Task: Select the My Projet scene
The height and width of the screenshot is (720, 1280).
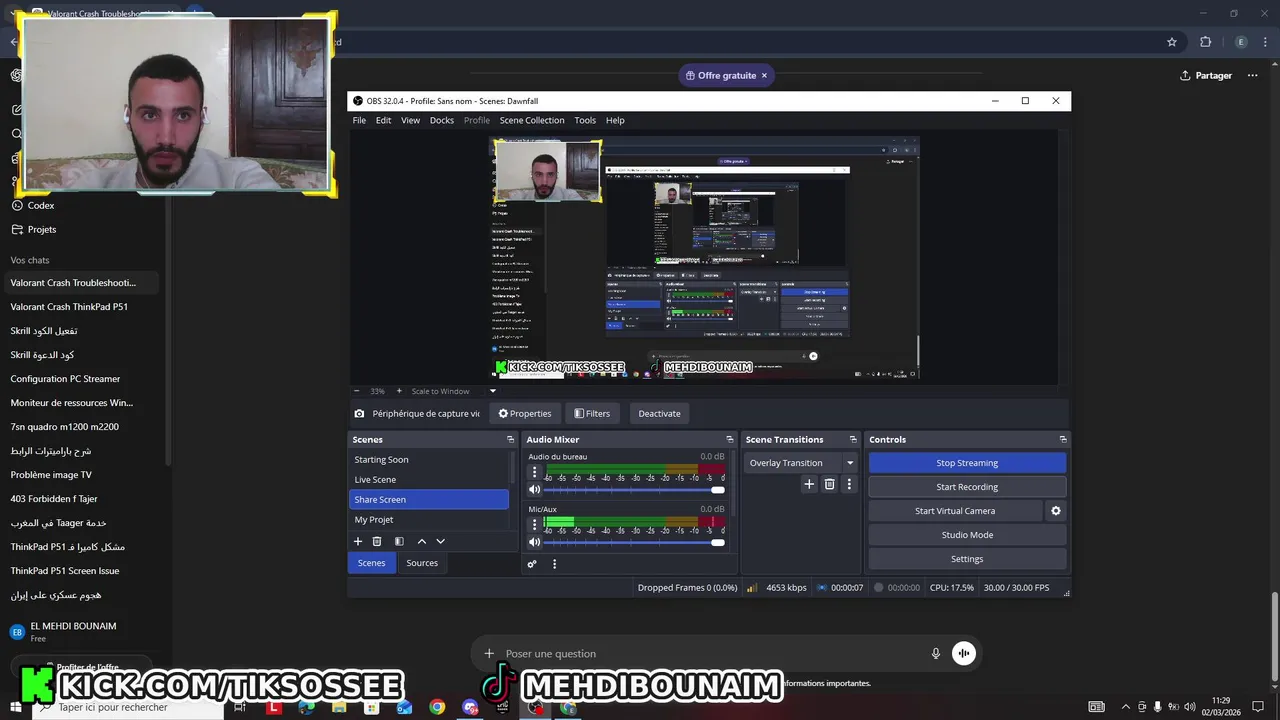Action: click(429, 519)
